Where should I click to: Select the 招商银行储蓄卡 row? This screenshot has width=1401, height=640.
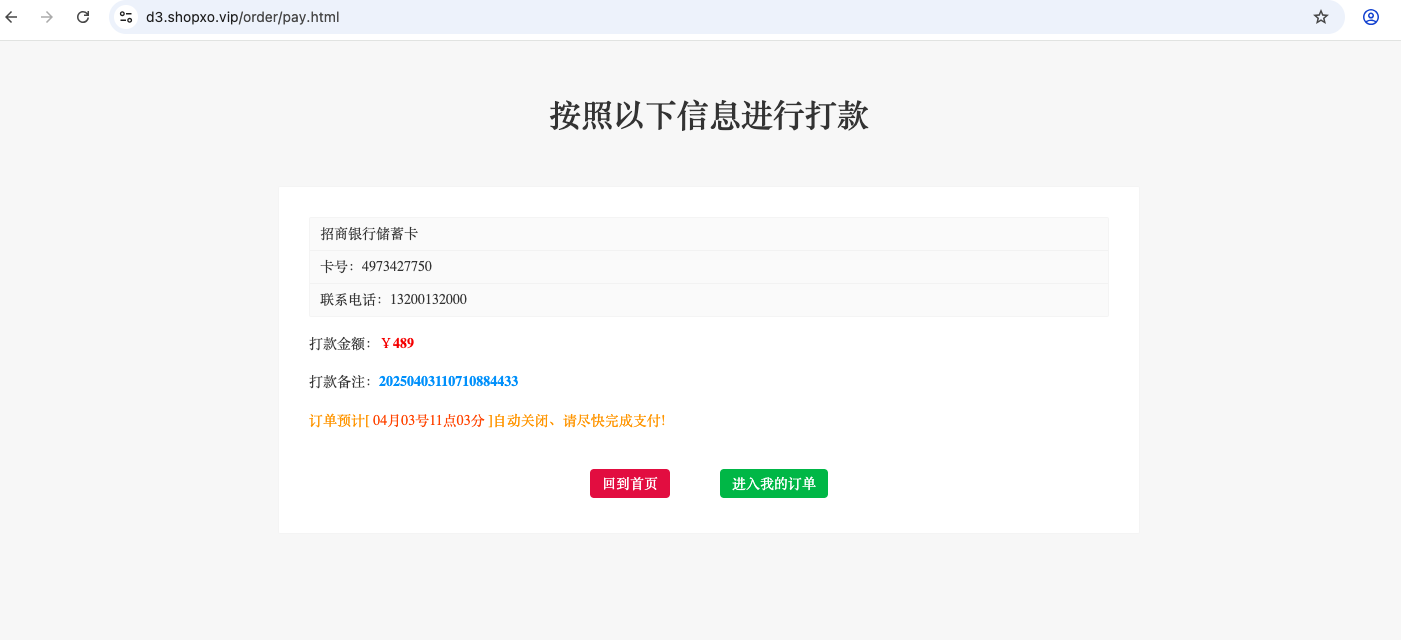coord(709,234)
